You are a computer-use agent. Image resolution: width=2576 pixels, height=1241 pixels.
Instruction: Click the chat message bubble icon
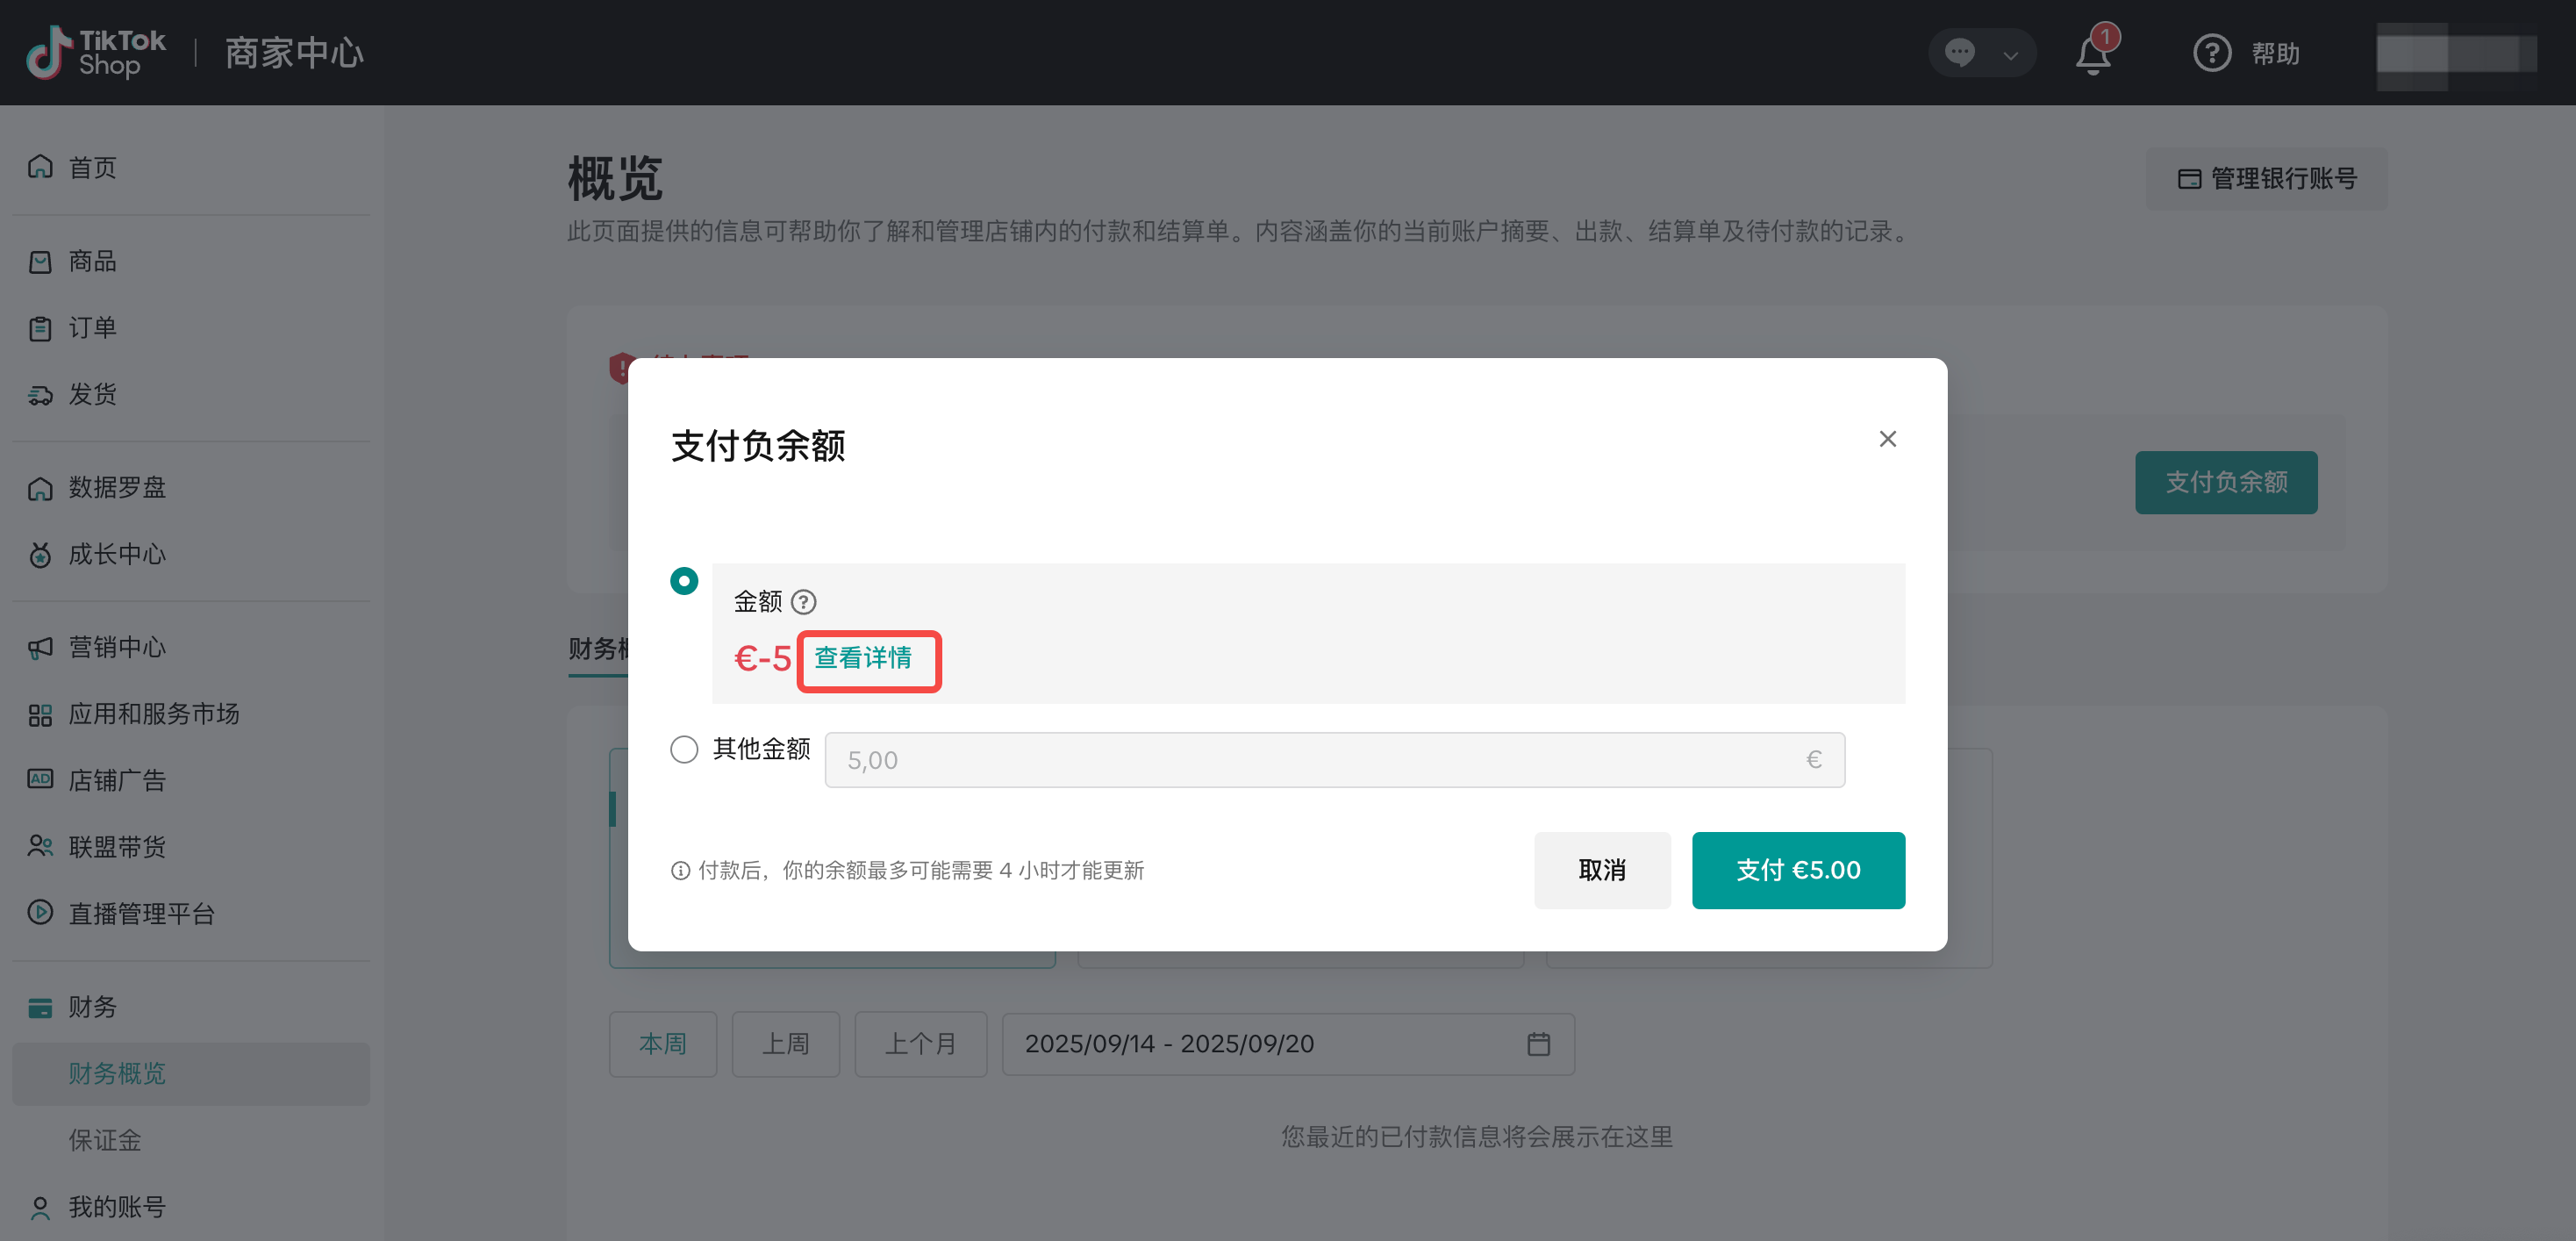pyautogui.click(x=1959, y=53)
